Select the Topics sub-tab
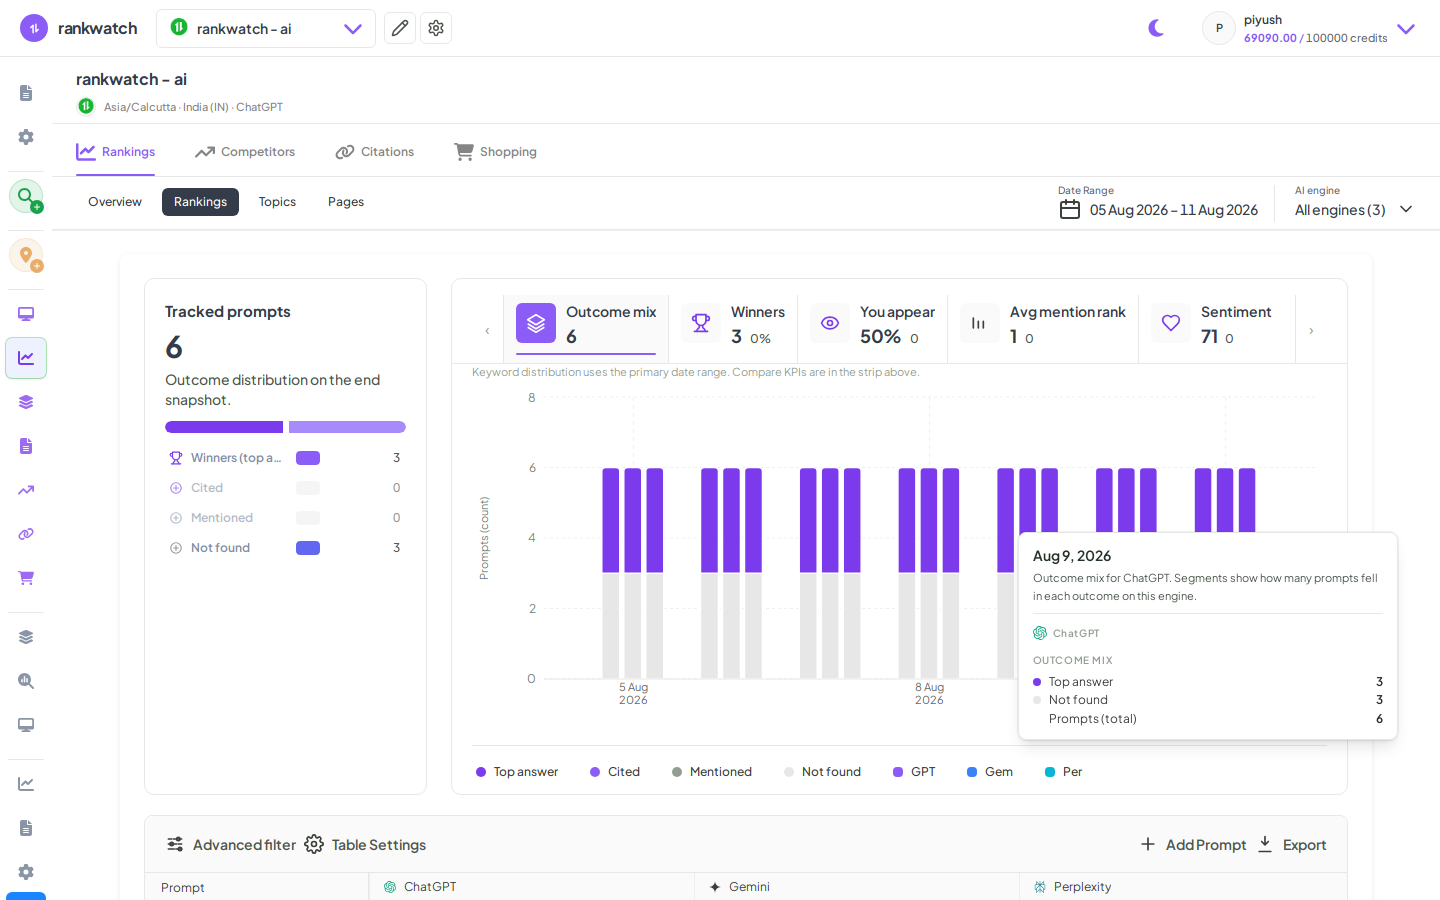This screenshot has height=900, width=1440. [277, 202]
